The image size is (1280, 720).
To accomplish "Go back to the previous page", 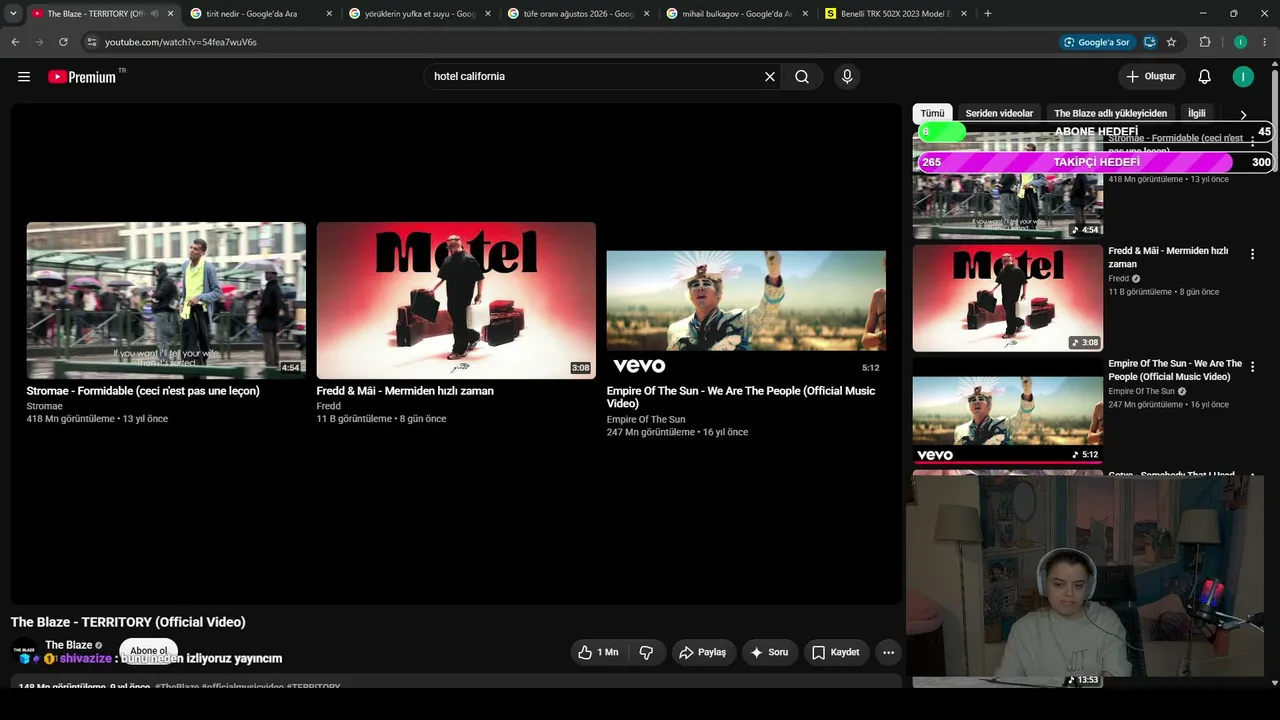I will 15,42.
